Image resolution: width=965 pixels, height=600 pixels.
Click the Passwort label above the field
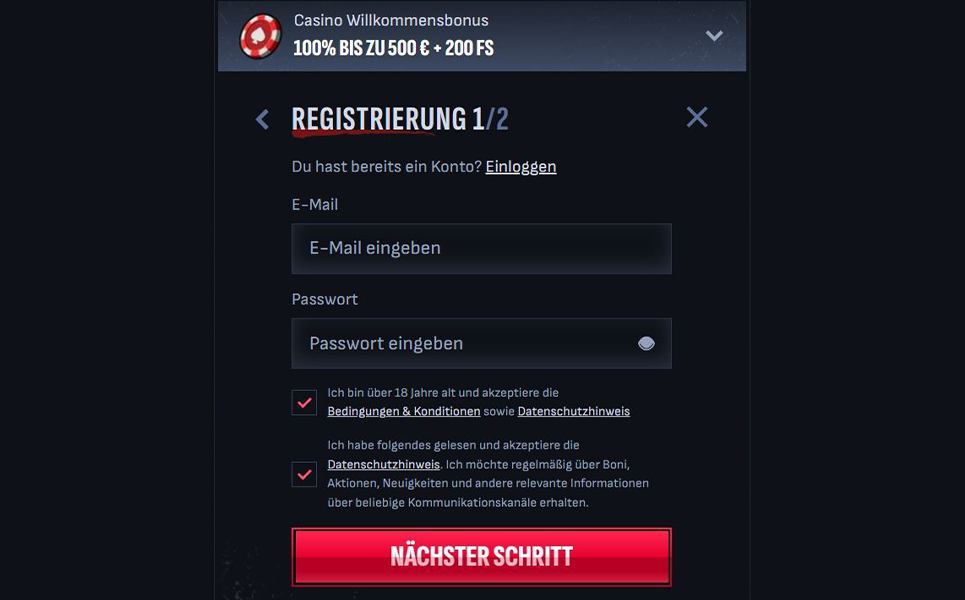324,300
